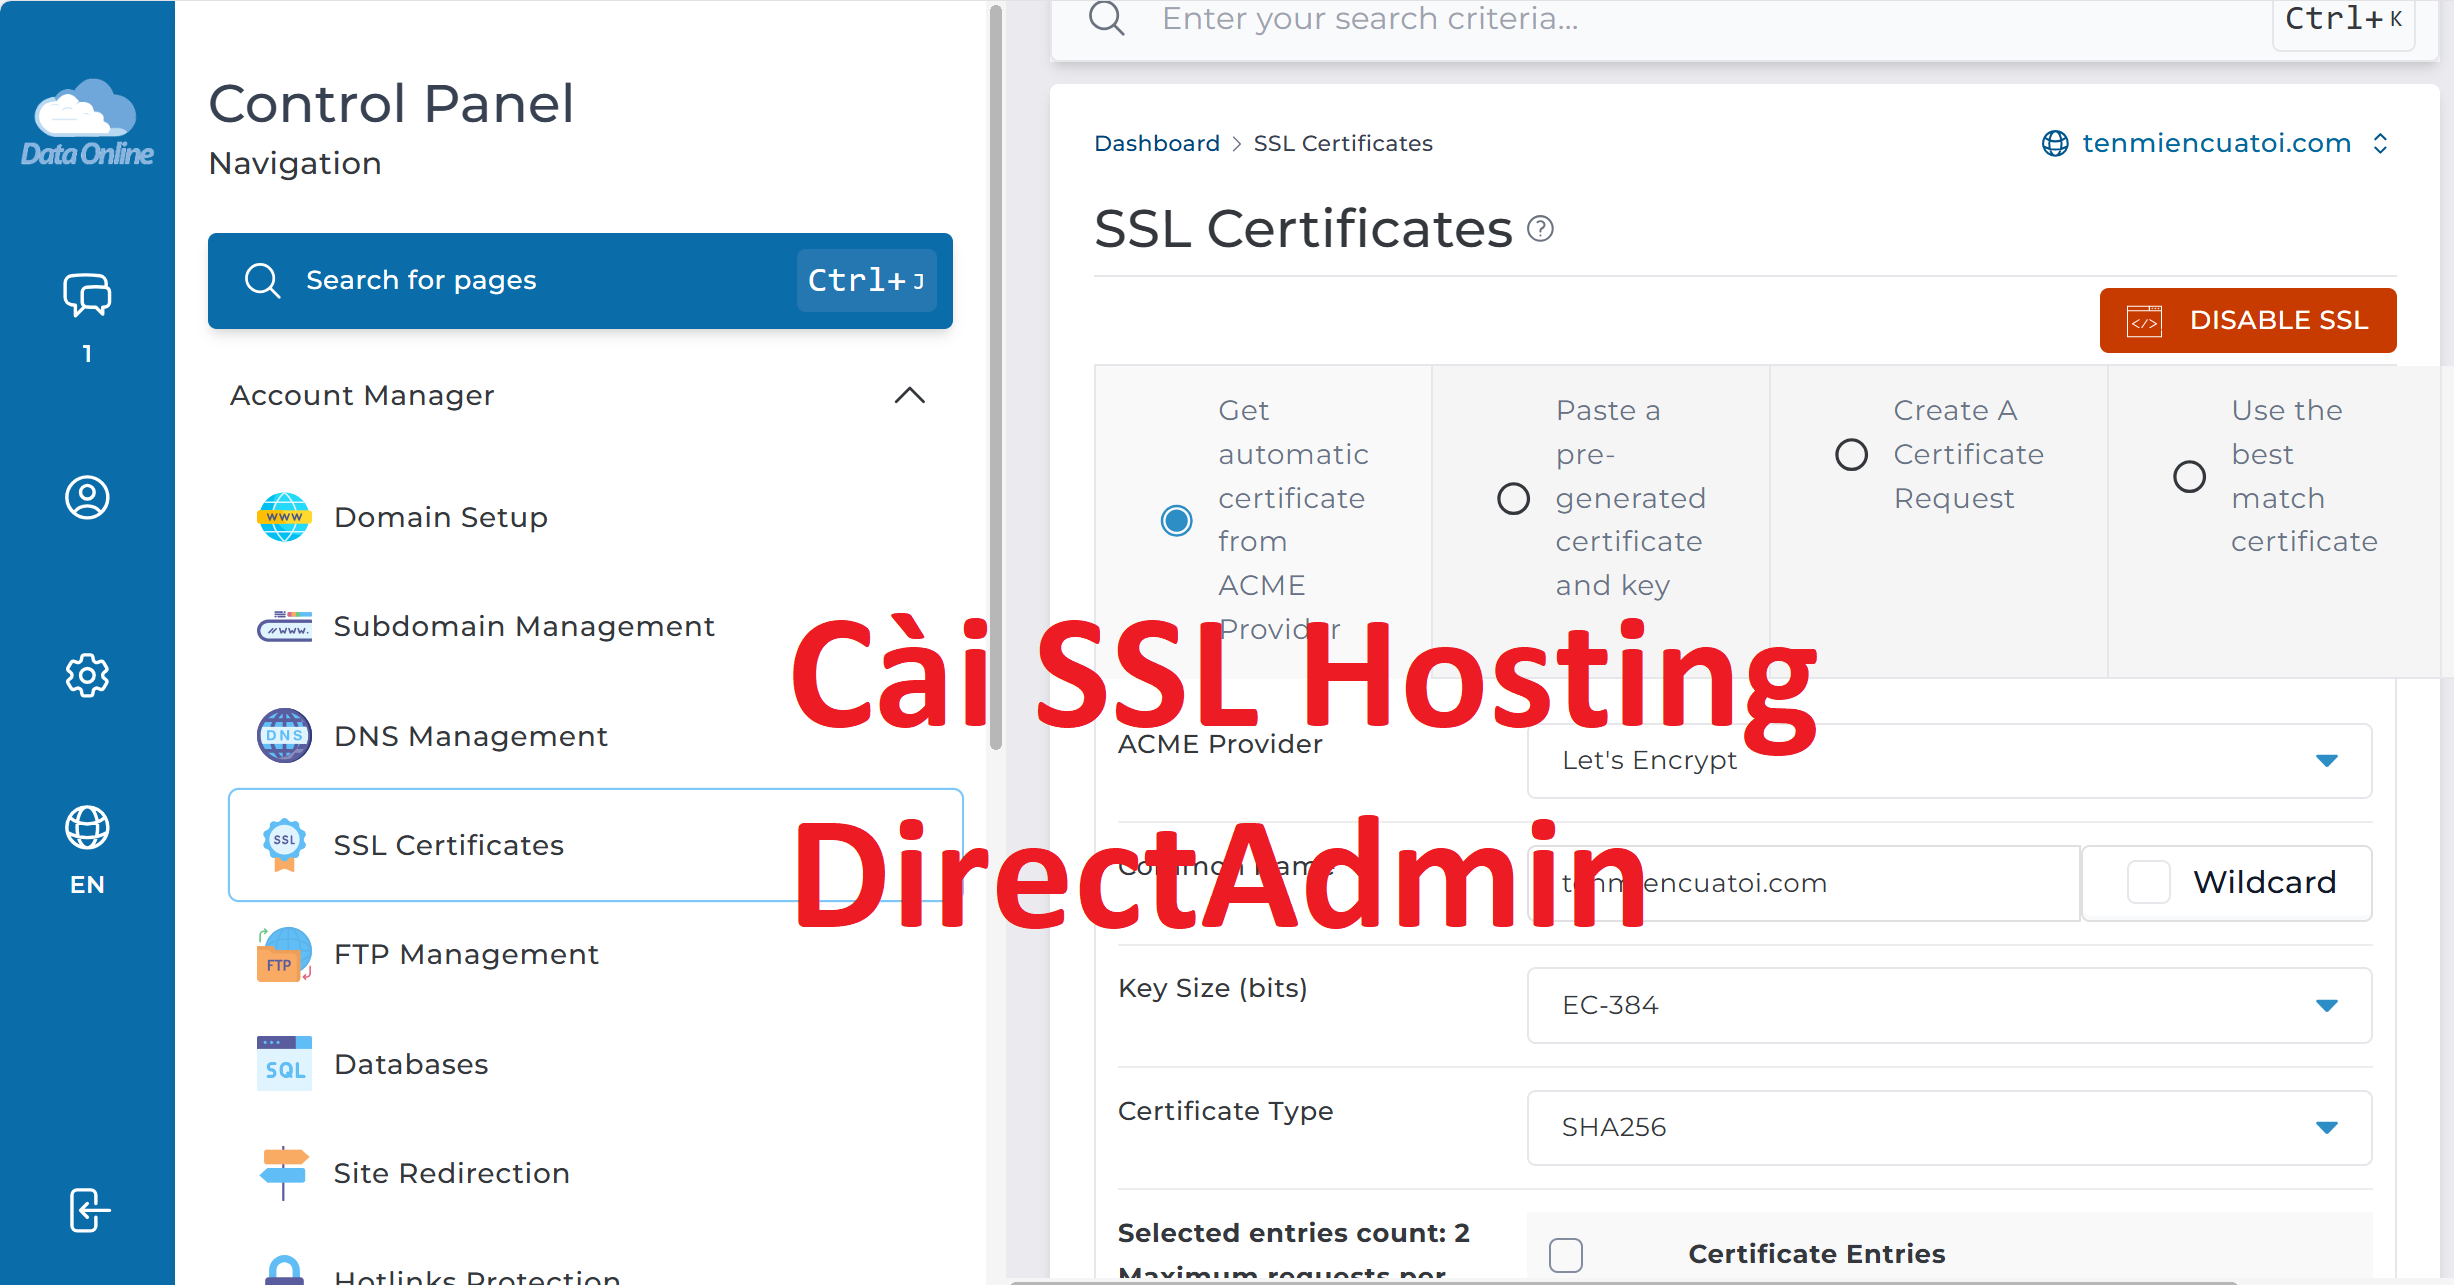
Task: Click the Data Online cloud logo
Action: coord(87,122)
